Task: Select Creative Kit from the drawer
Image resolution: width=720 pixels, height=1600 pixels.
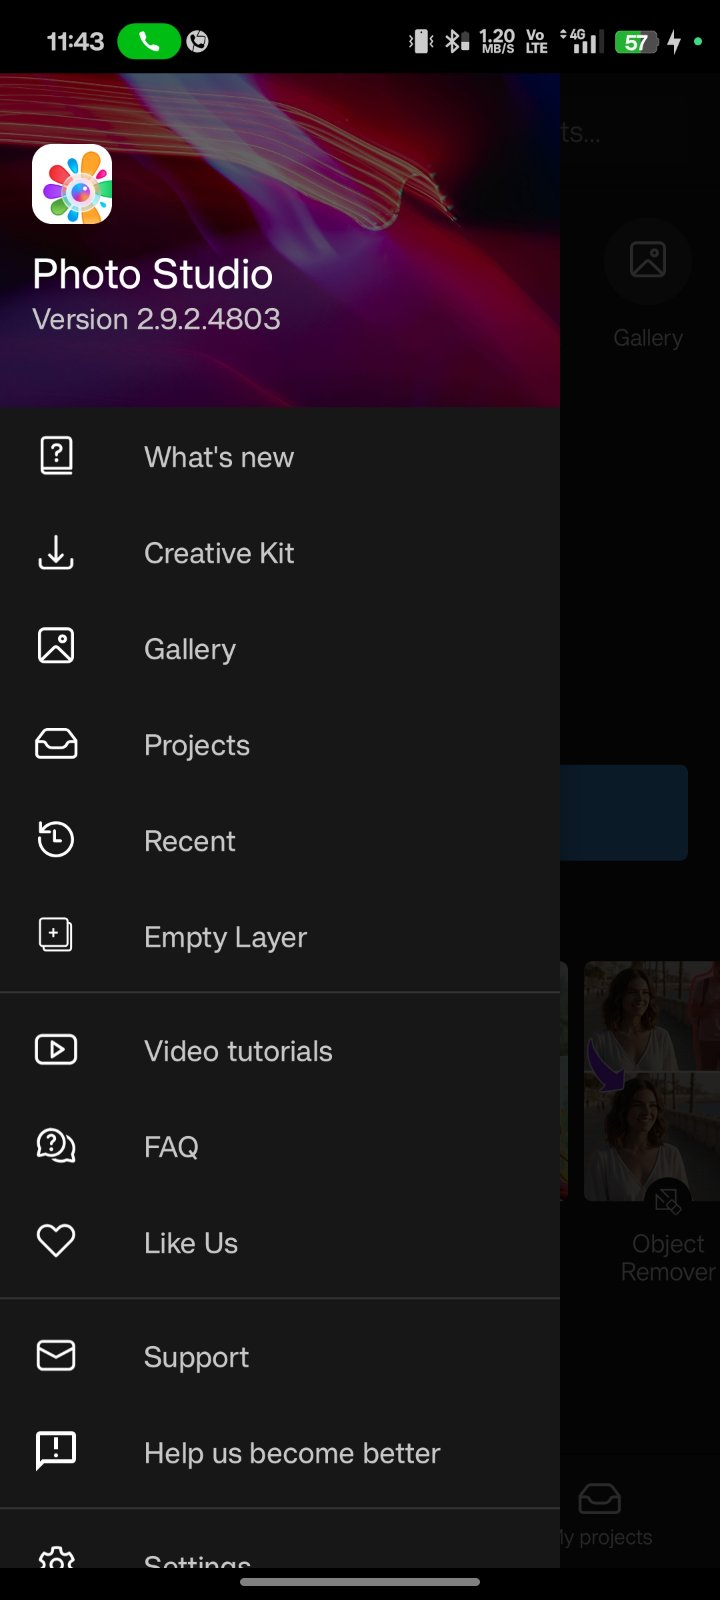Action: 219,553
